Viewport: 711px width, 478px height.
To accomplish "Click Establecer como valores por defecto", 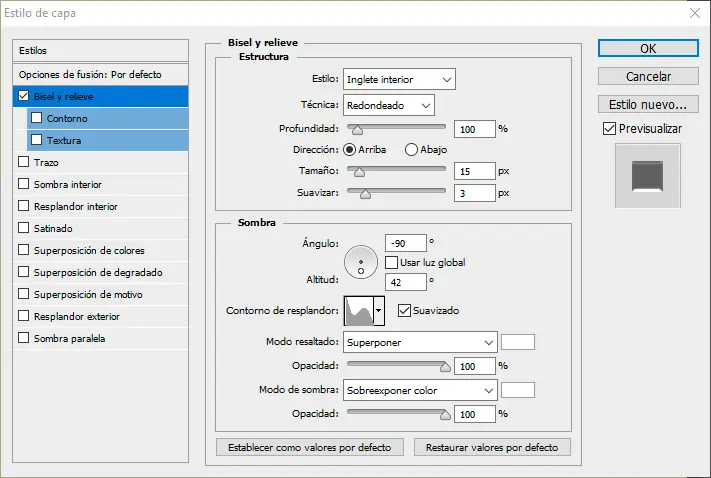I will [x=310, y=447].
